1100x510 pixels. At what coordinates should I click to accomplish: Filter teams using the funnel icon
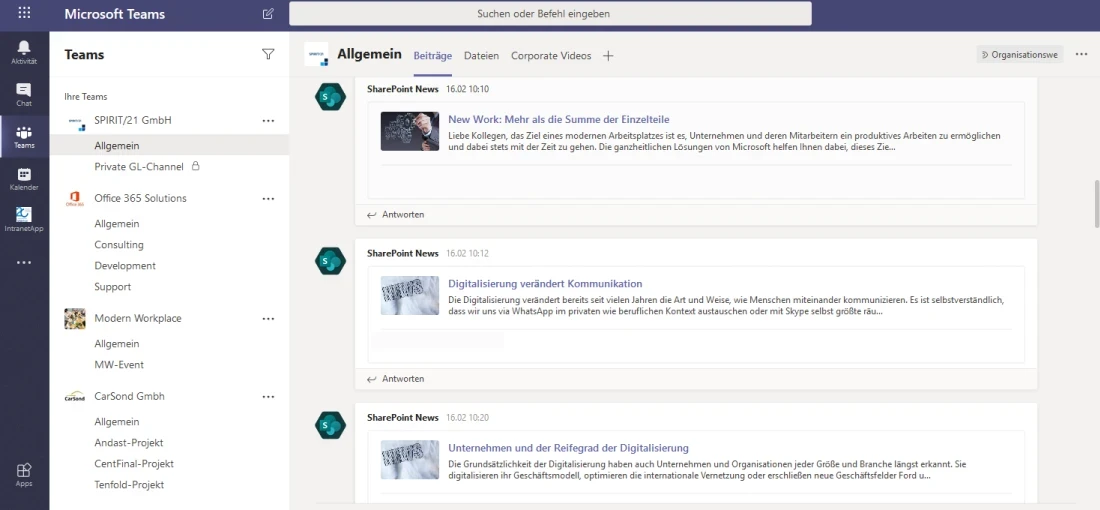(268, 55)
